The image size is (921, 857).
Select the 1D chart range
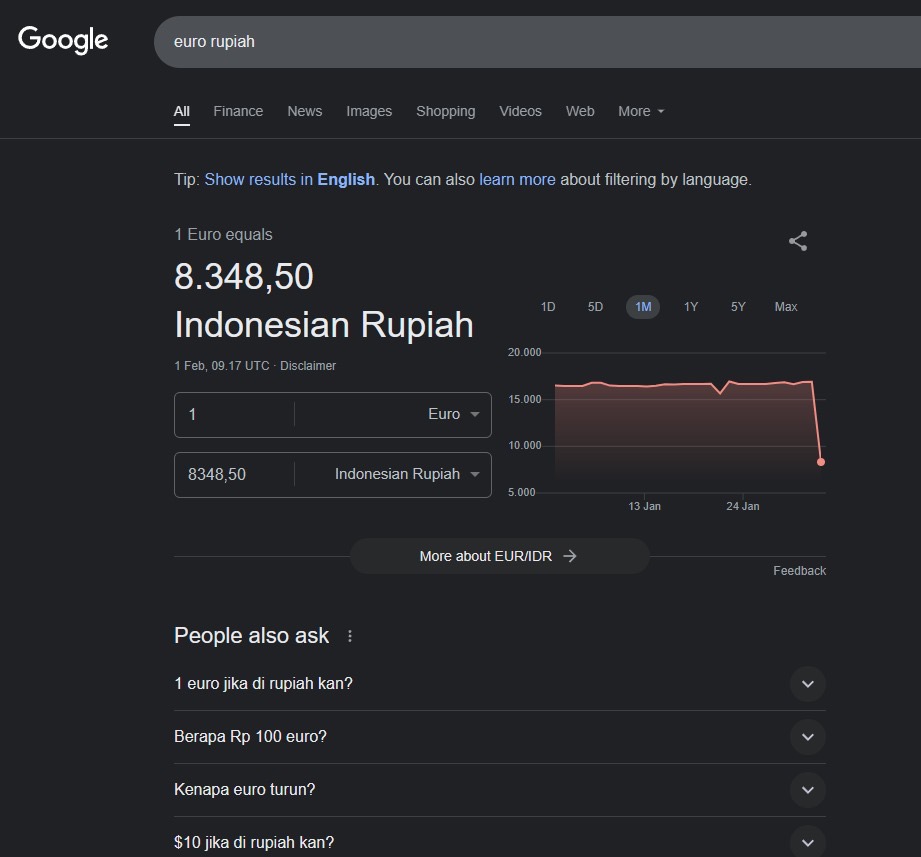[548, 307]
